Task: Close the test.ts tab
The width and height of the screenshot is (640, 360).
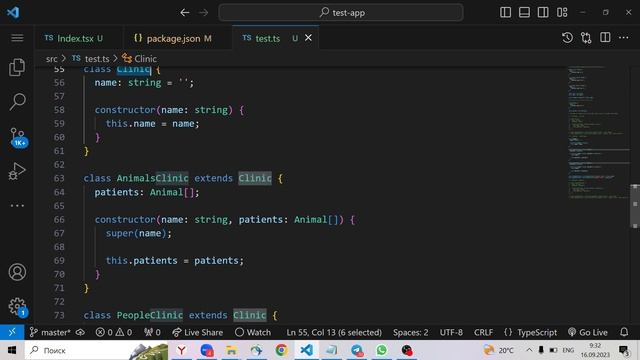Action: point(309,38)
